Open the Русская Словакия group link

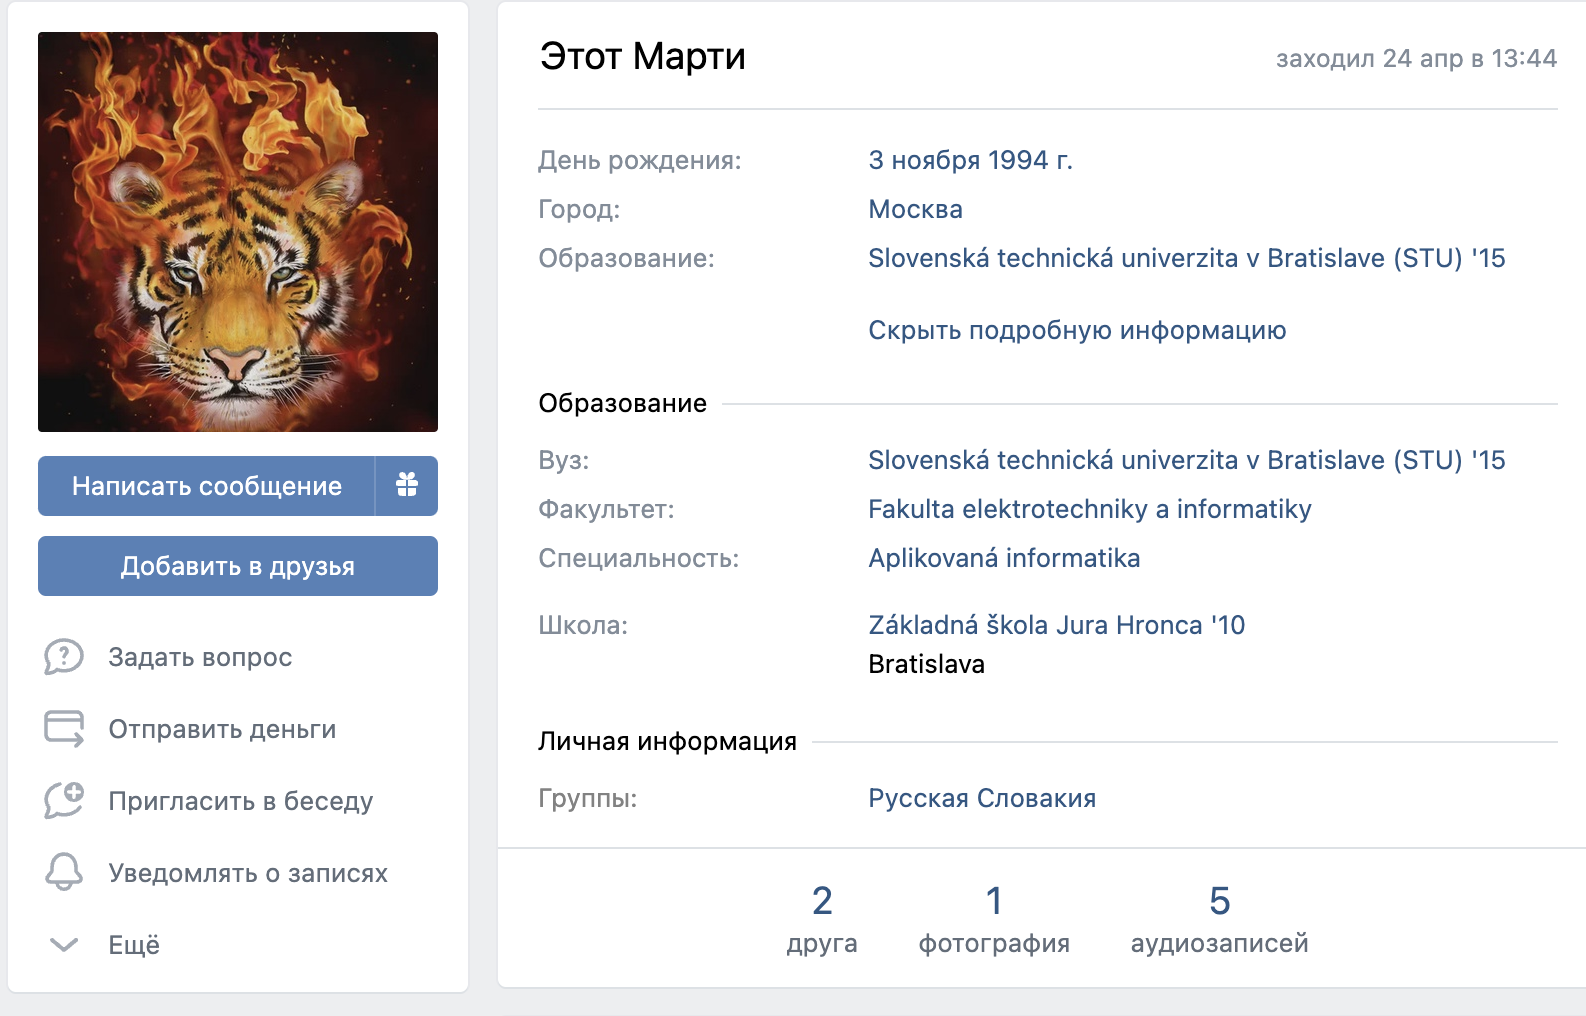pyautogui.click(x=982, y=798)
